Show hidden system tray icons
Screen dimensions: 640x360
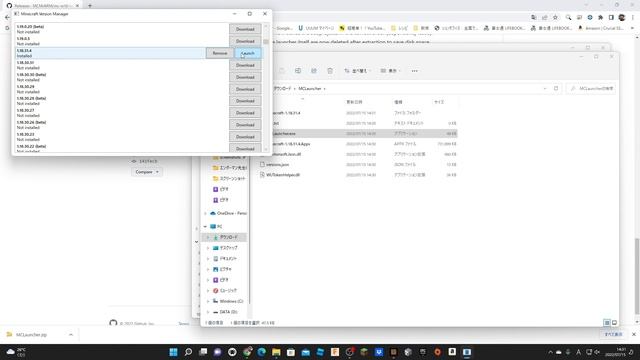(x=550, y=352)
